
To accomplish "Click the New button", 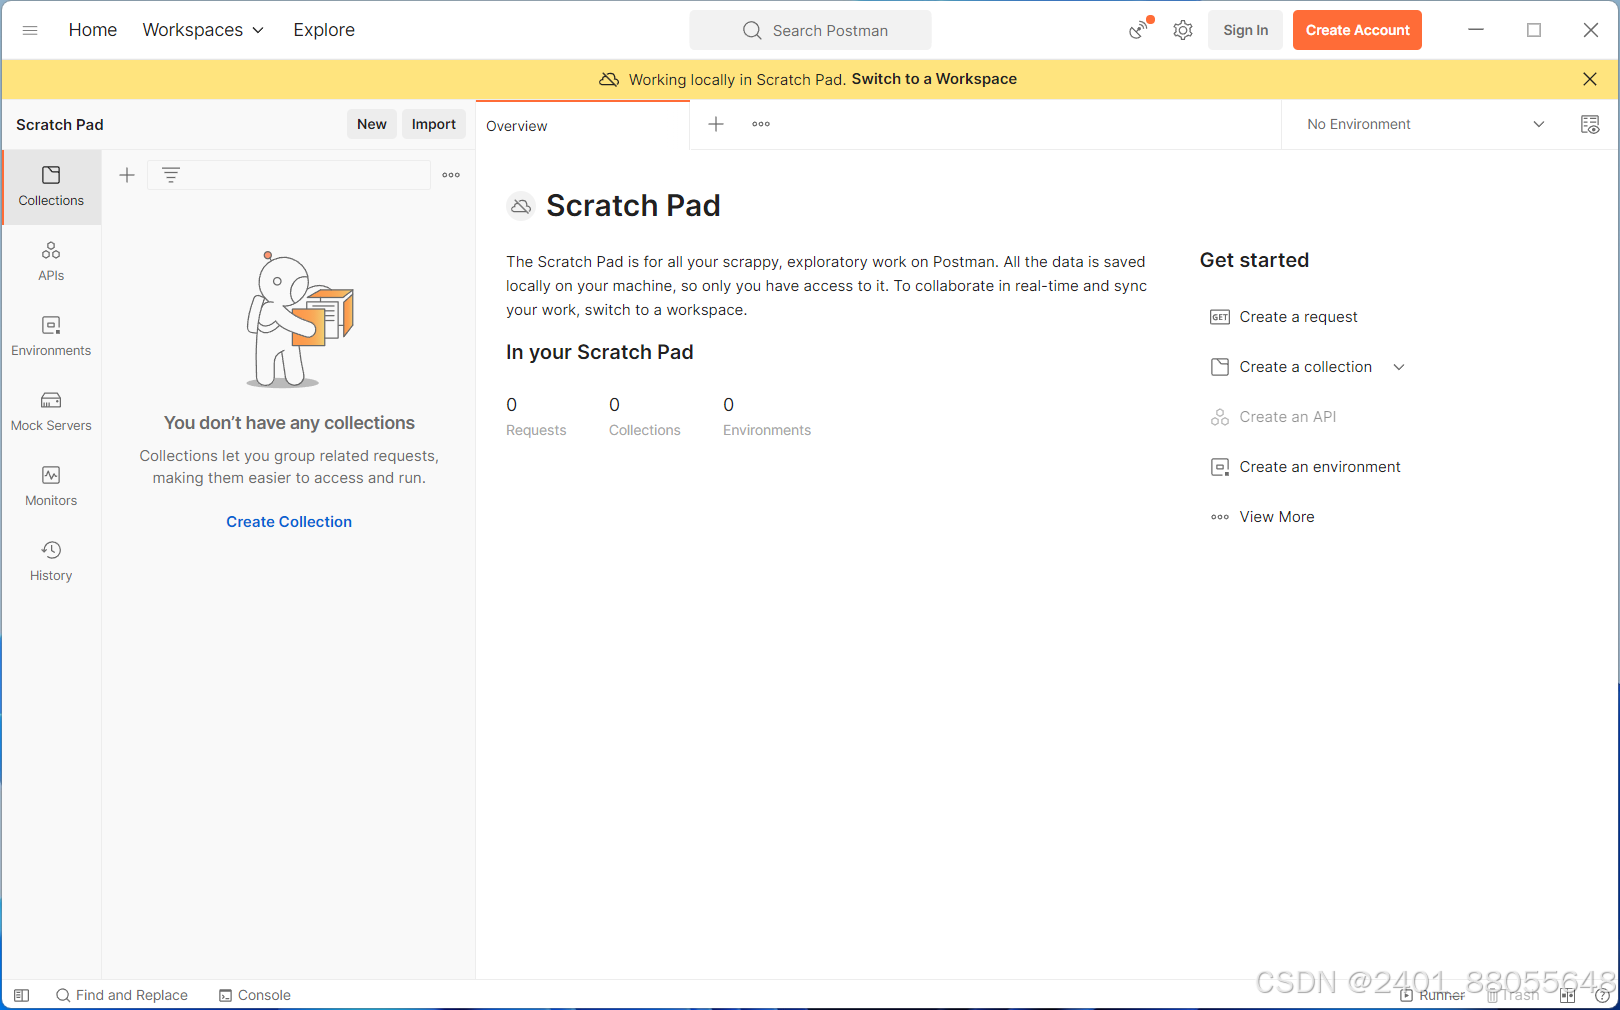I will [372, 124].
